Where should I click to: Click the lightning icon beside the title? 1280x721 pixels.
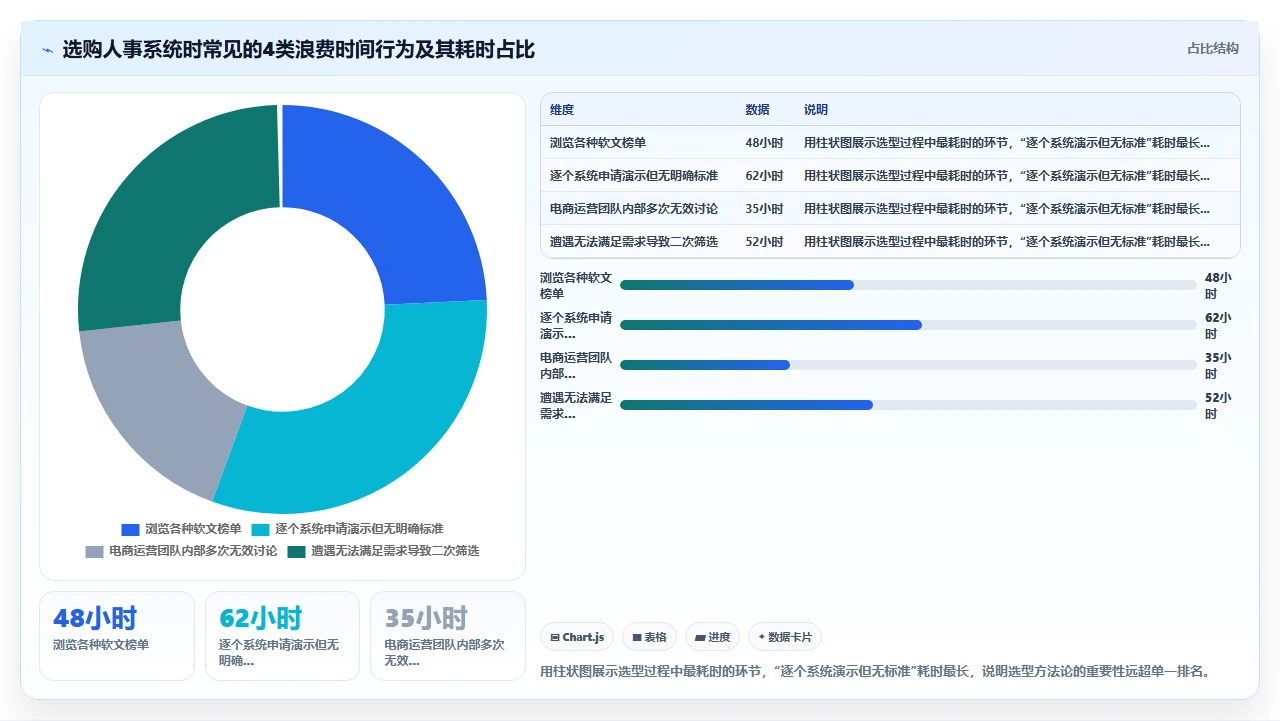(47, 50)
